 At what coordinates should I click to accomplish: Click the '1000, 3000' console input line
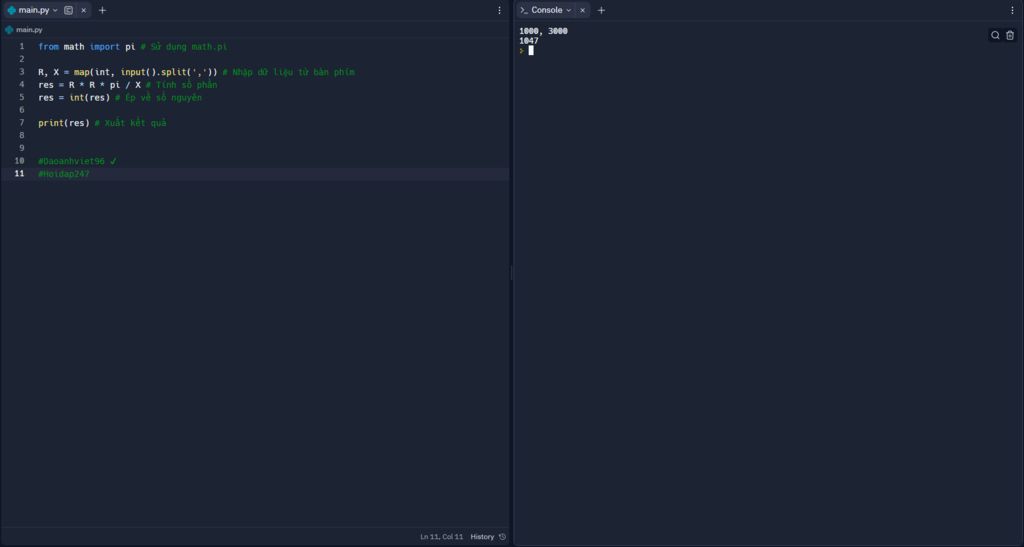tap(543, 31)
